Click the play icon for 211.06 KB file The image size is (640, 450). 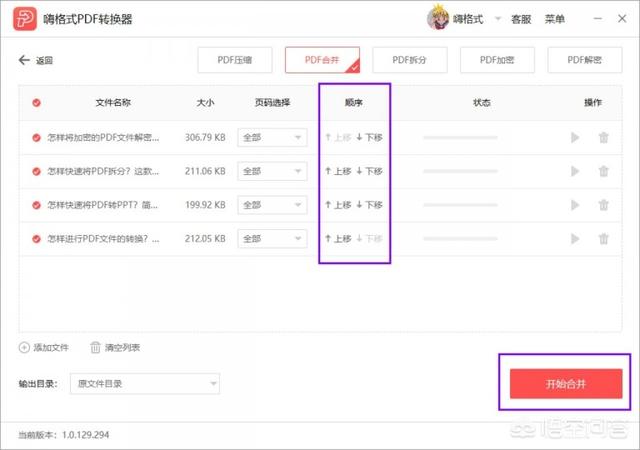click(575, 171)
